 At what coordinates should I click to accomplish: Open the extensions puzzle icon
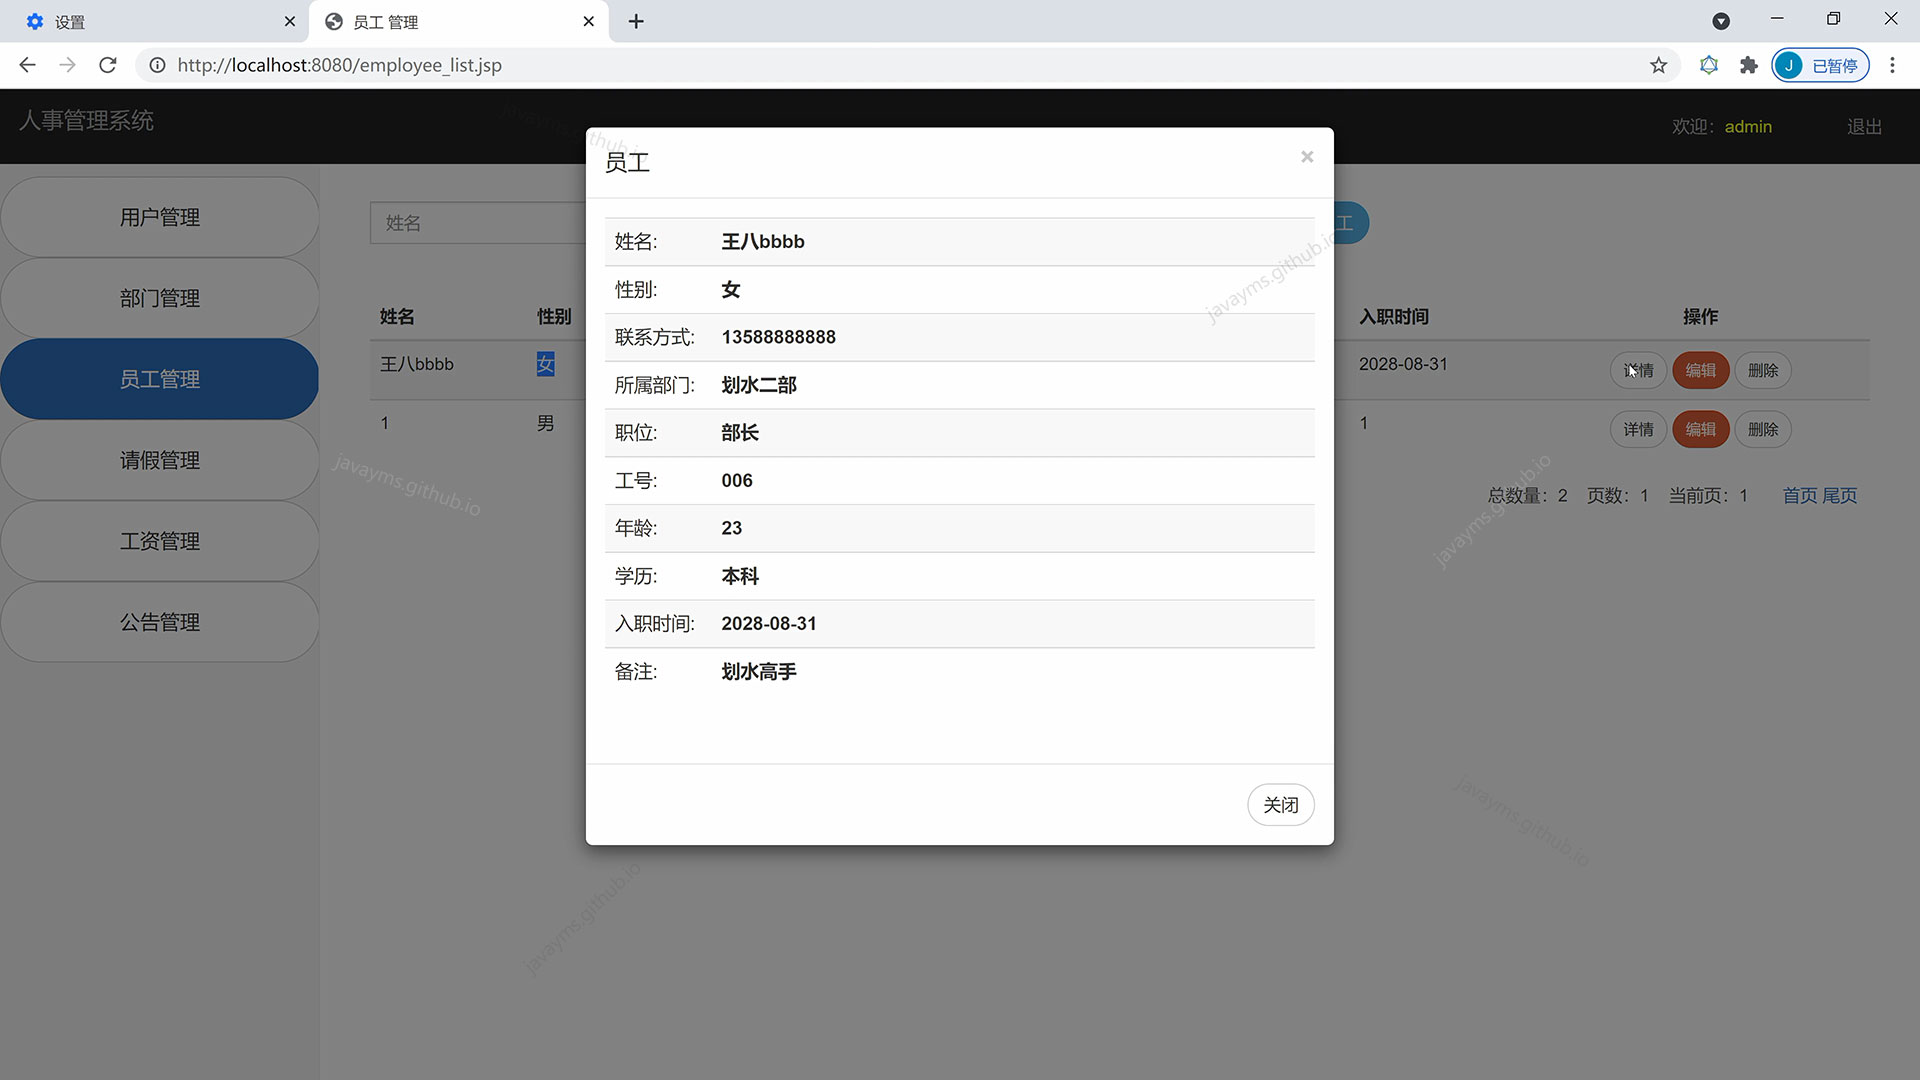coord(1748,65)
